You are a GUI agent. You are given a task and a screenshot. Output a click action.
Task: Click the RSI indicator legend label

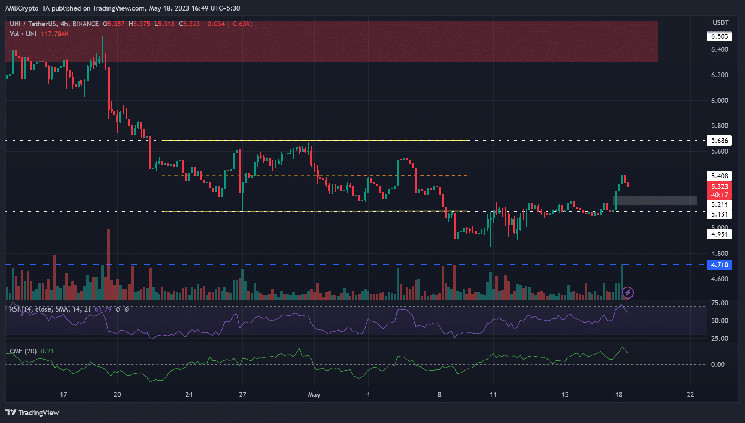pyautogui.click(x=40, y=309)
